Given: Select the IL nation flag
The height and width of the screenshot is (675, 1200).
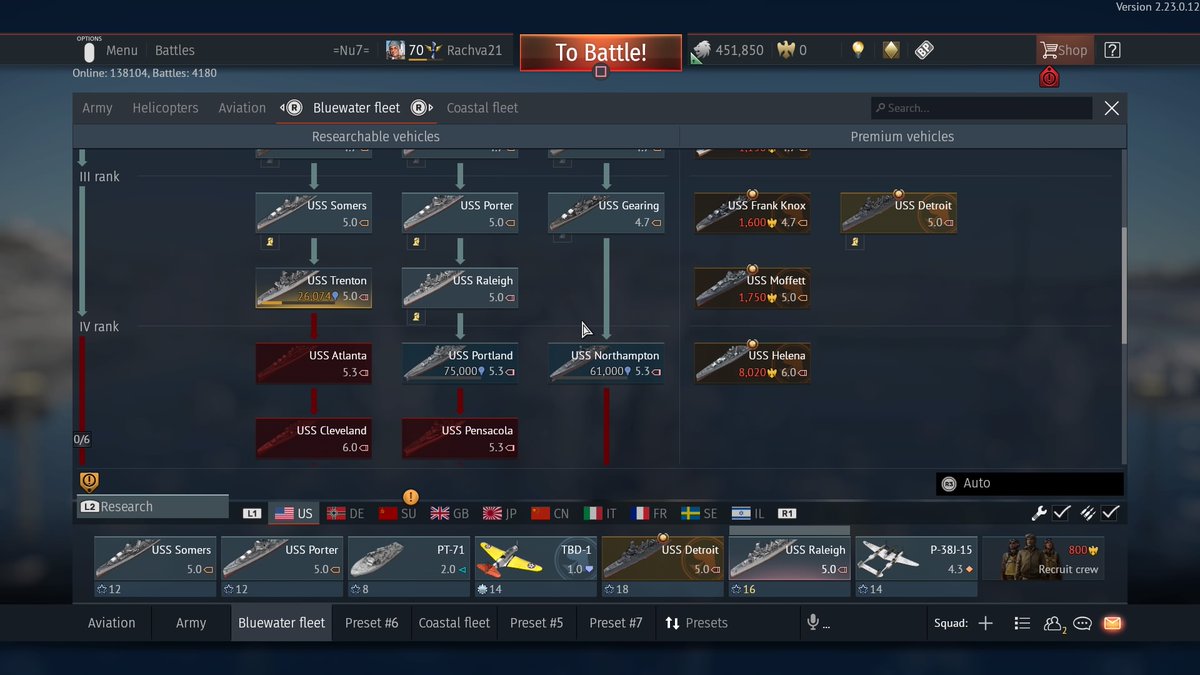Looking at the screenshot, I should click(748, 513).
